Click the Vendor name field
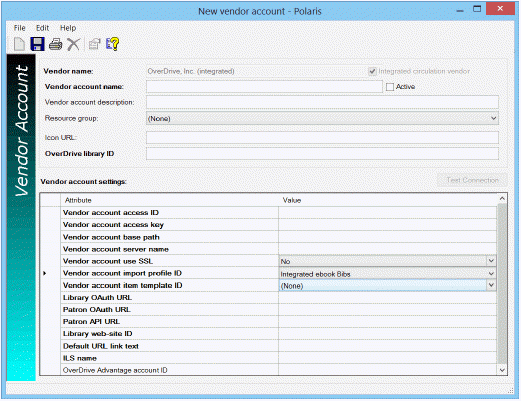 (256, 71)
